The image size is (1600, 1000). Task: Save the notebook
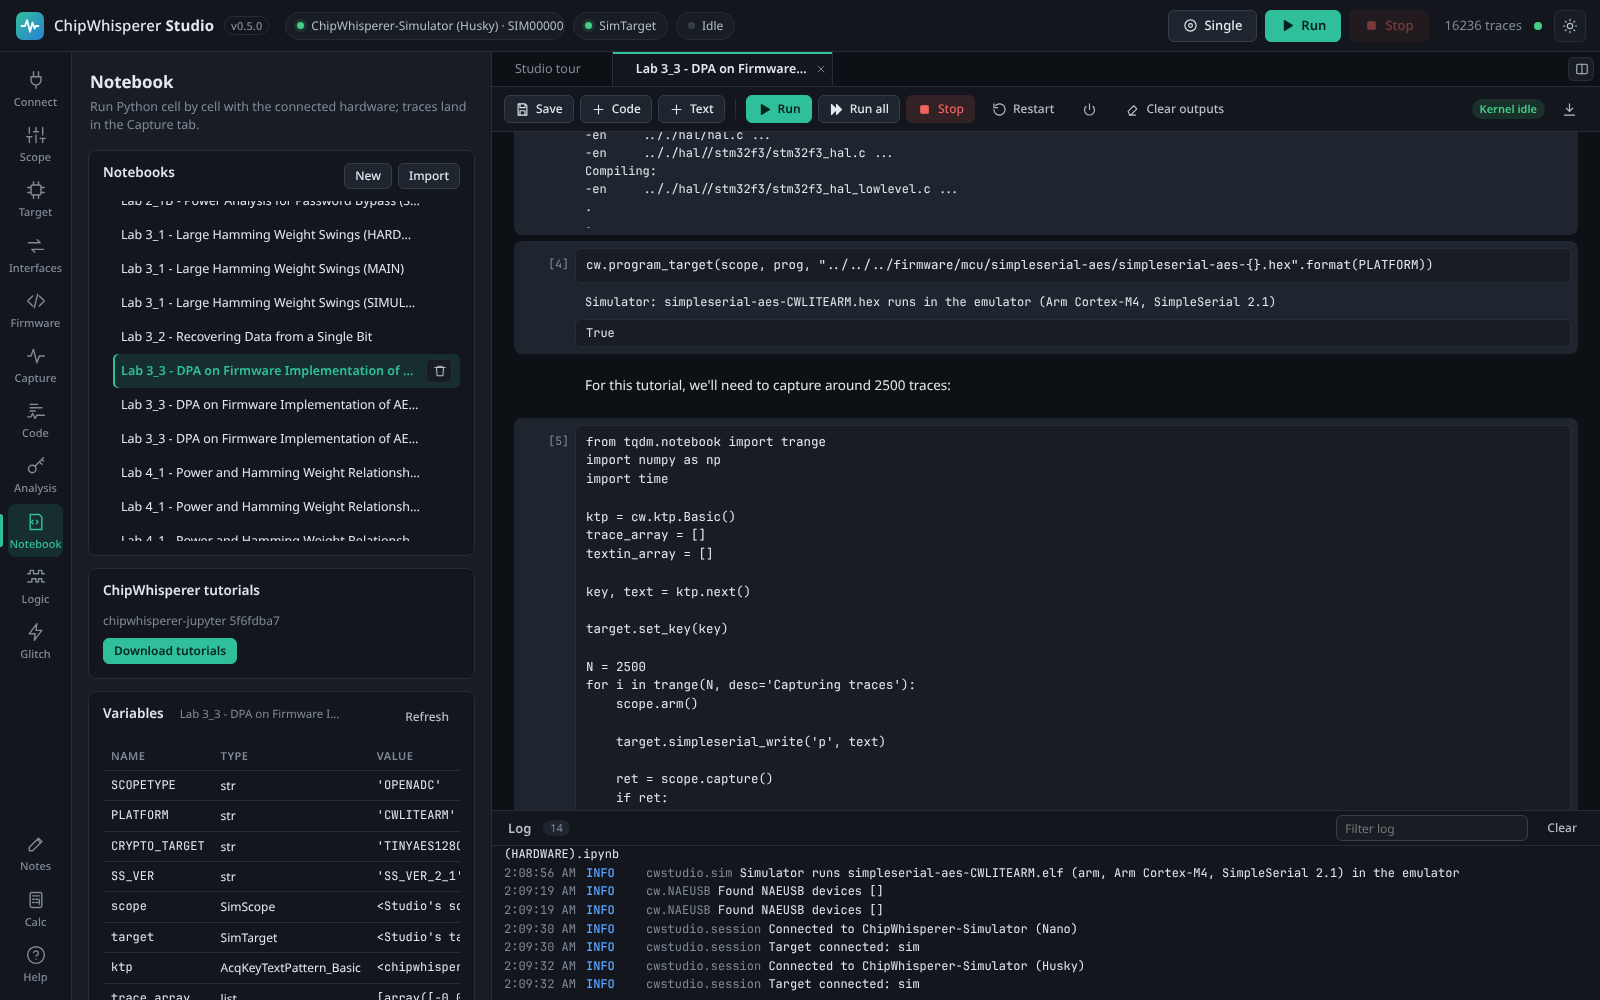point(539,109)
